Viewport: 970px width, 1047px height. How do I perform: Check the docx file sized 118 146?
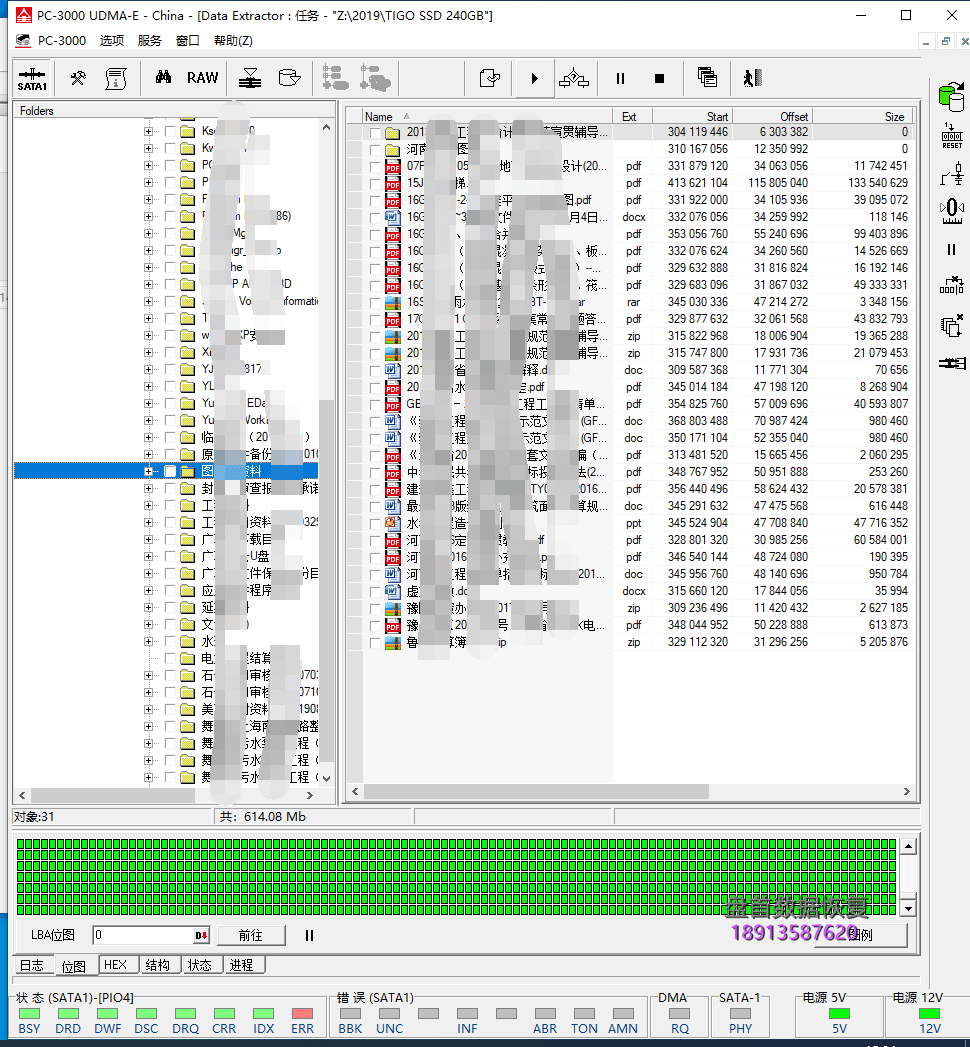[x=375, y=218]
